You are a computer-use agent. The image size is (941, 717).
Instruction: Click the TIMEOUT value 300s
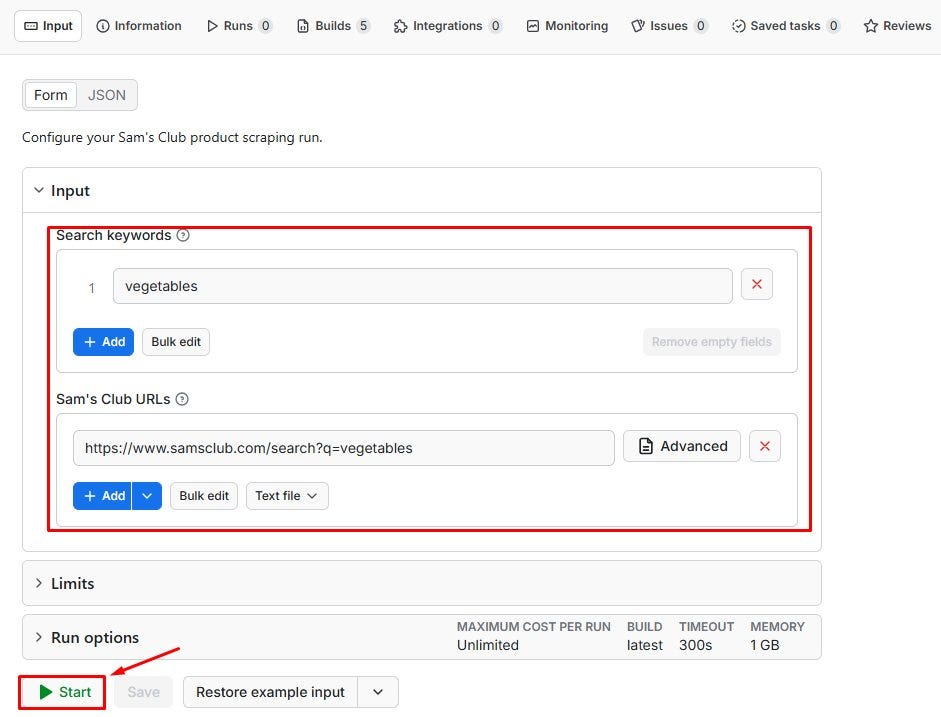[696, 646]
